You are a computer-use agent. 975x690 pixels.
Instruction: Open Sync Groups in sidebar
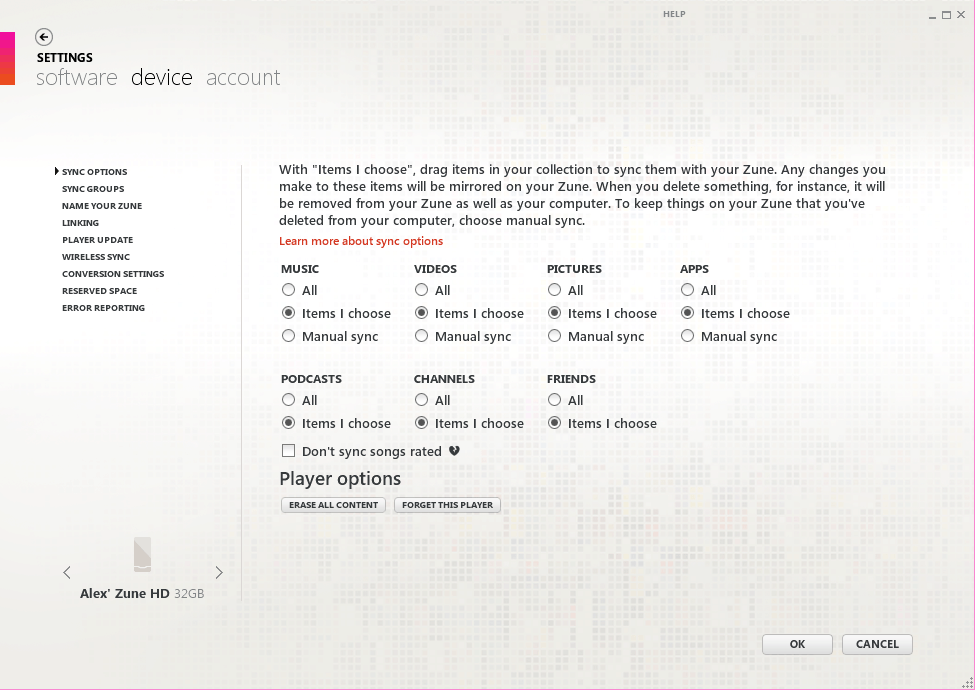point(93,188)
